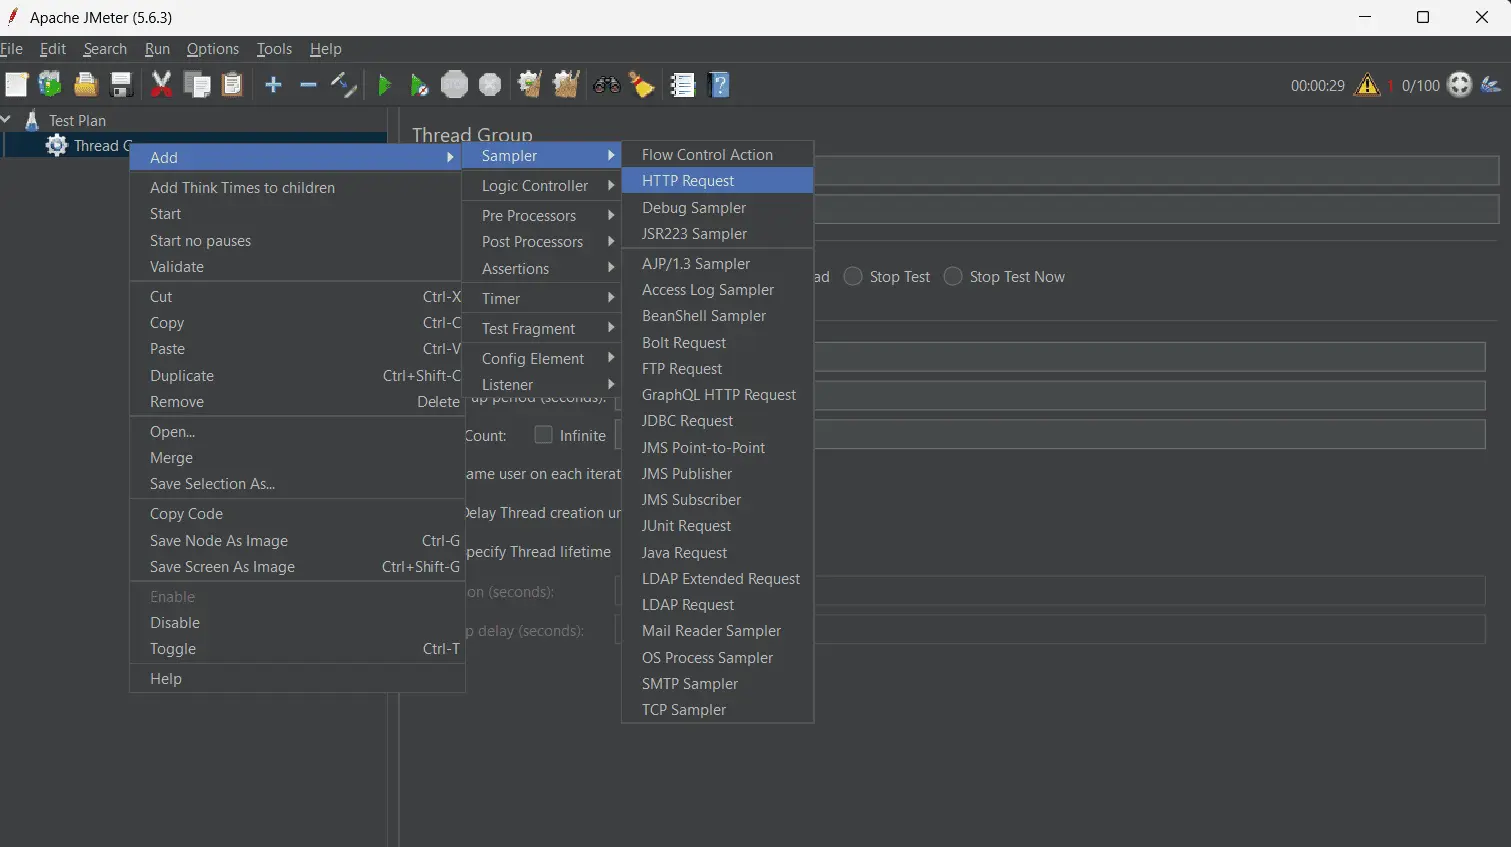Expand the Listener submenu
Viewport: 1511px width, 847px height.
(x=541, y=385)
